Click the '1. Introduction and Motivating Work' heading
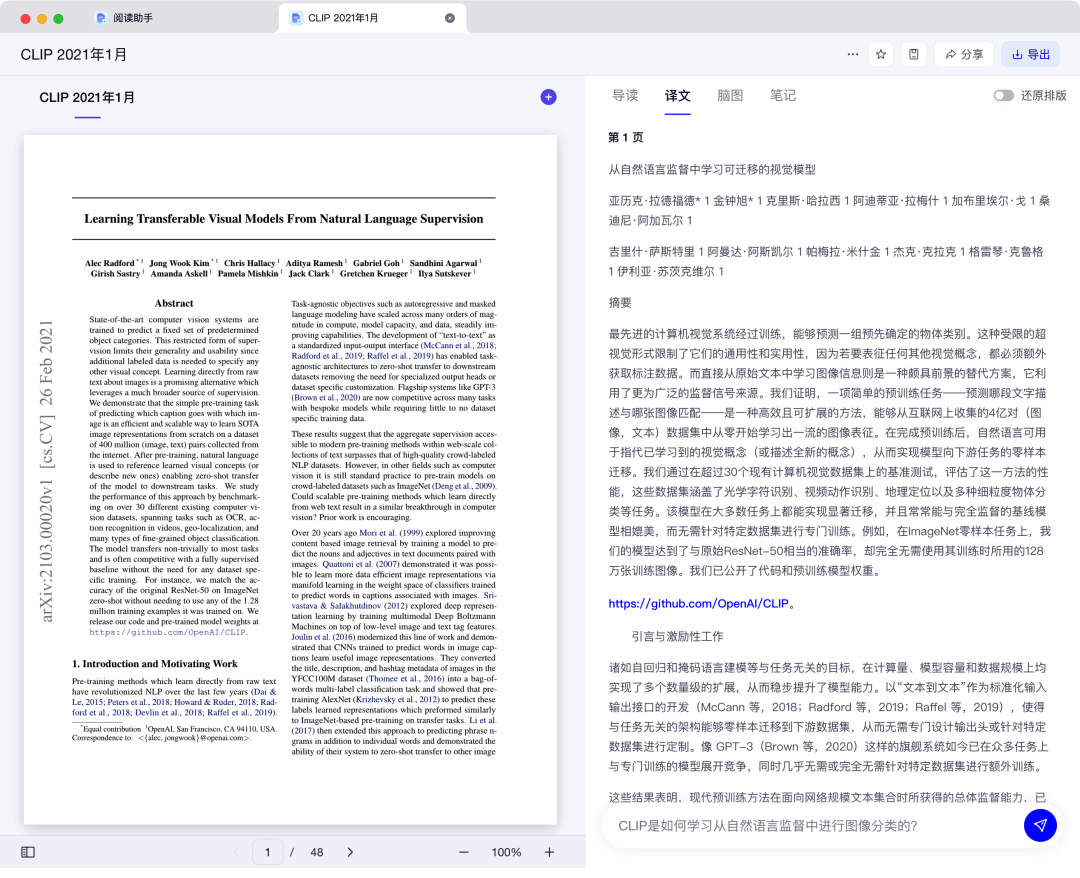The image size is (1080, 878). click(155, 664)
